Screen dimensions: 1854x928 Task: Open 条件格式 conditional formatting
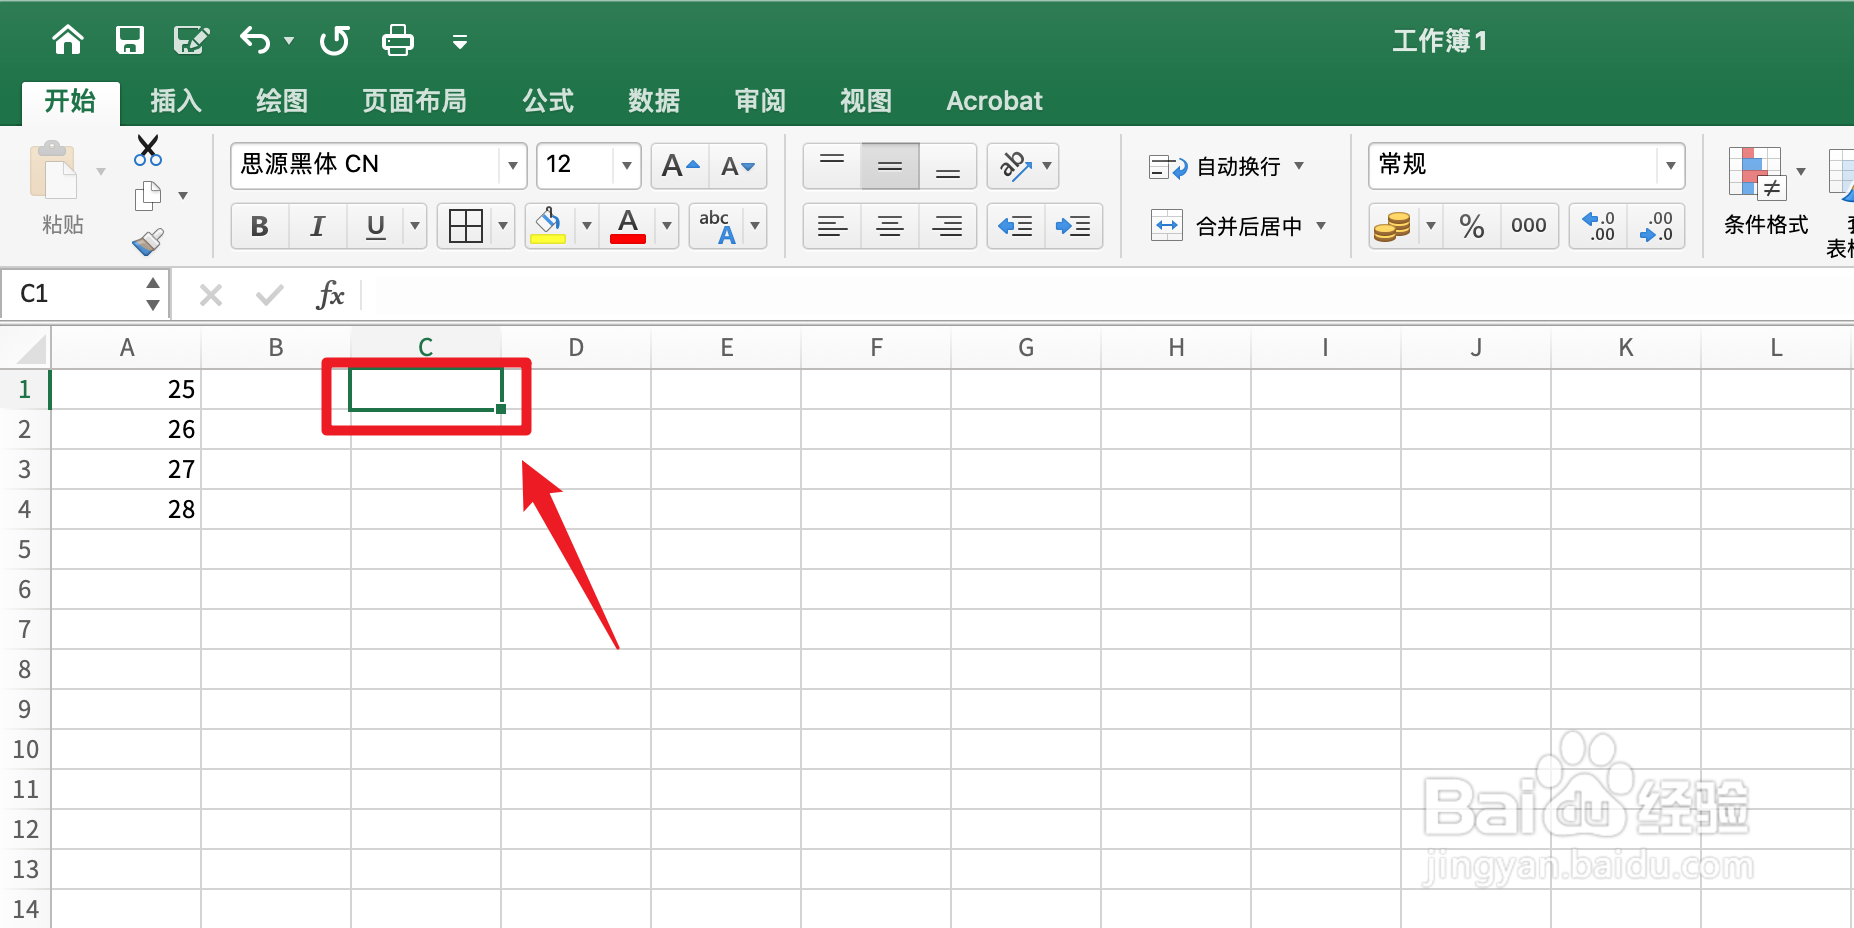point(1765,190)
